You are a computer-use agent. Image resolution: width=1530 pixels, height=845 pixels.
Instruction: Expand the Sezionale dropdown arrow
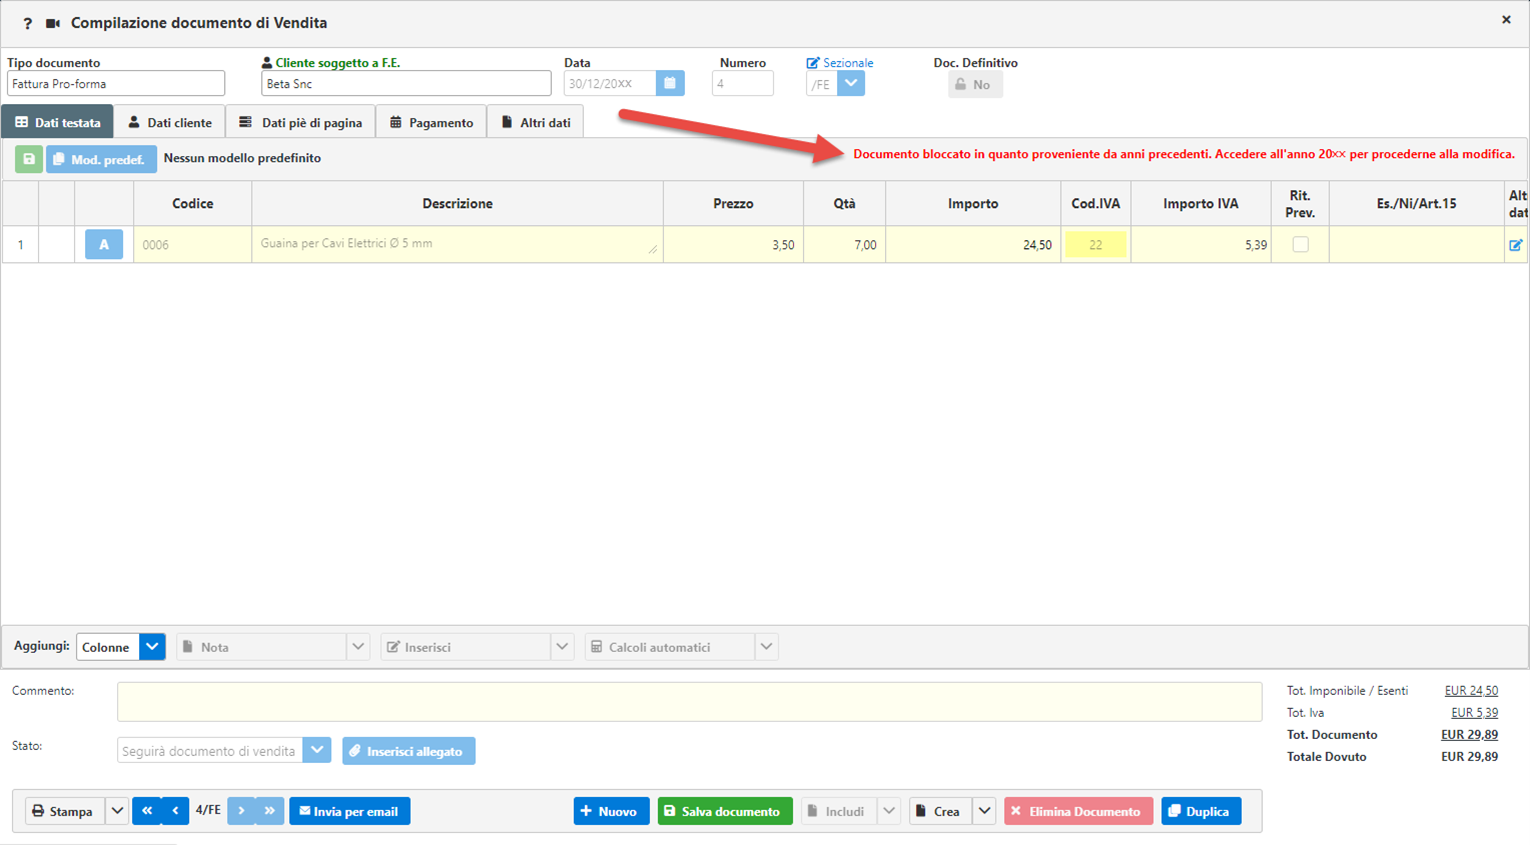coord(851,84)
